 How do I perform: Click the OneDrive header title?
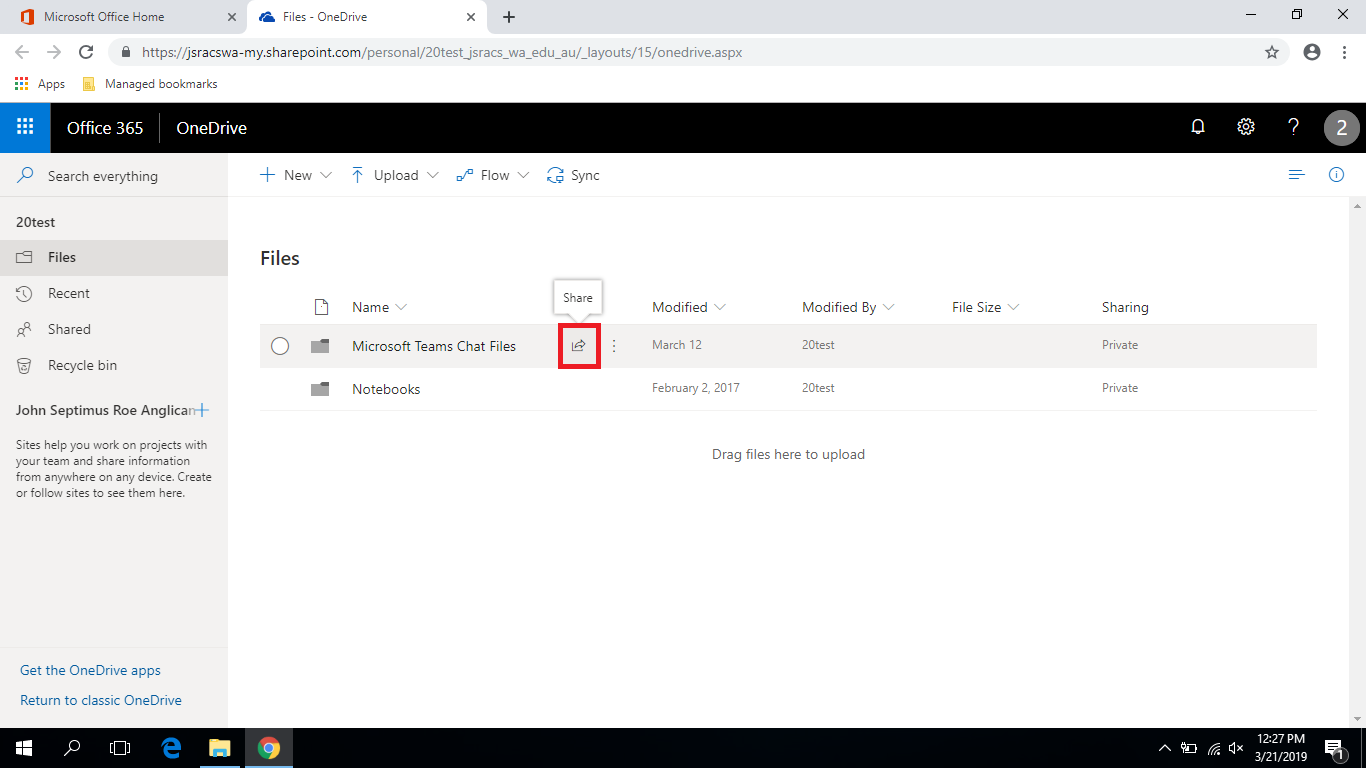pos(211,128)
